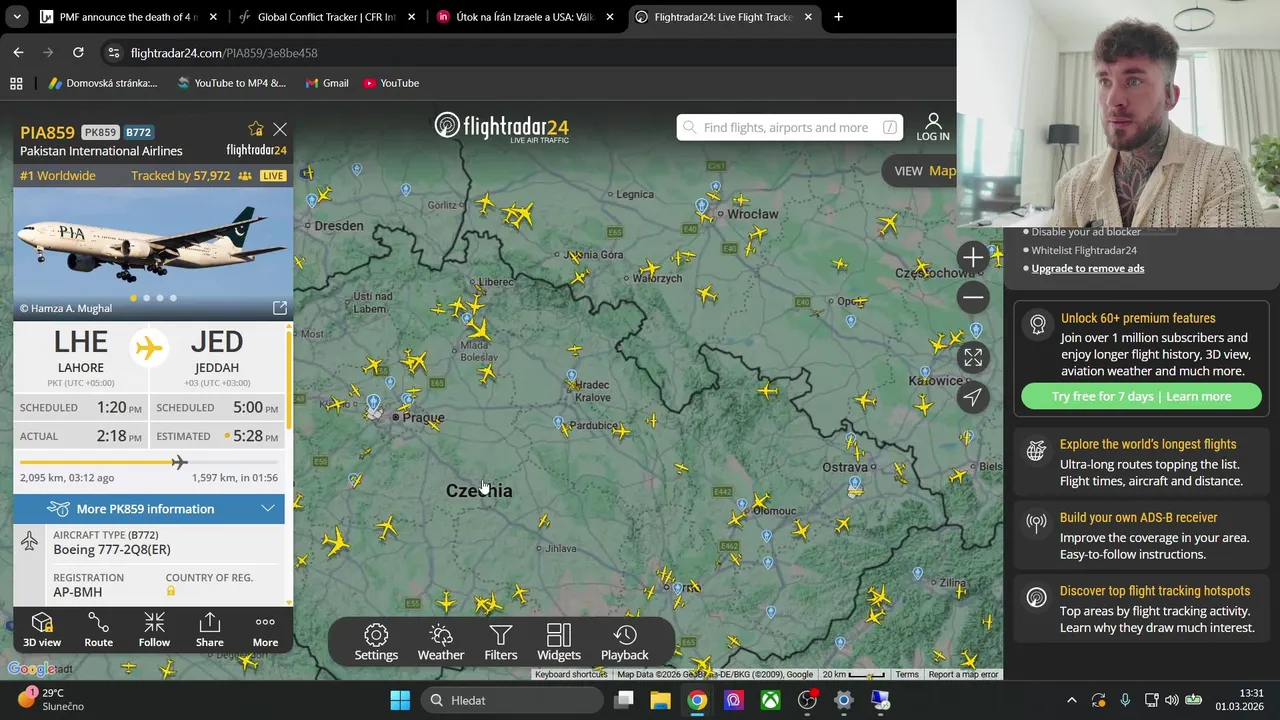Go back to previous page
The image size is (1280, 720).
tap(18, 52)
